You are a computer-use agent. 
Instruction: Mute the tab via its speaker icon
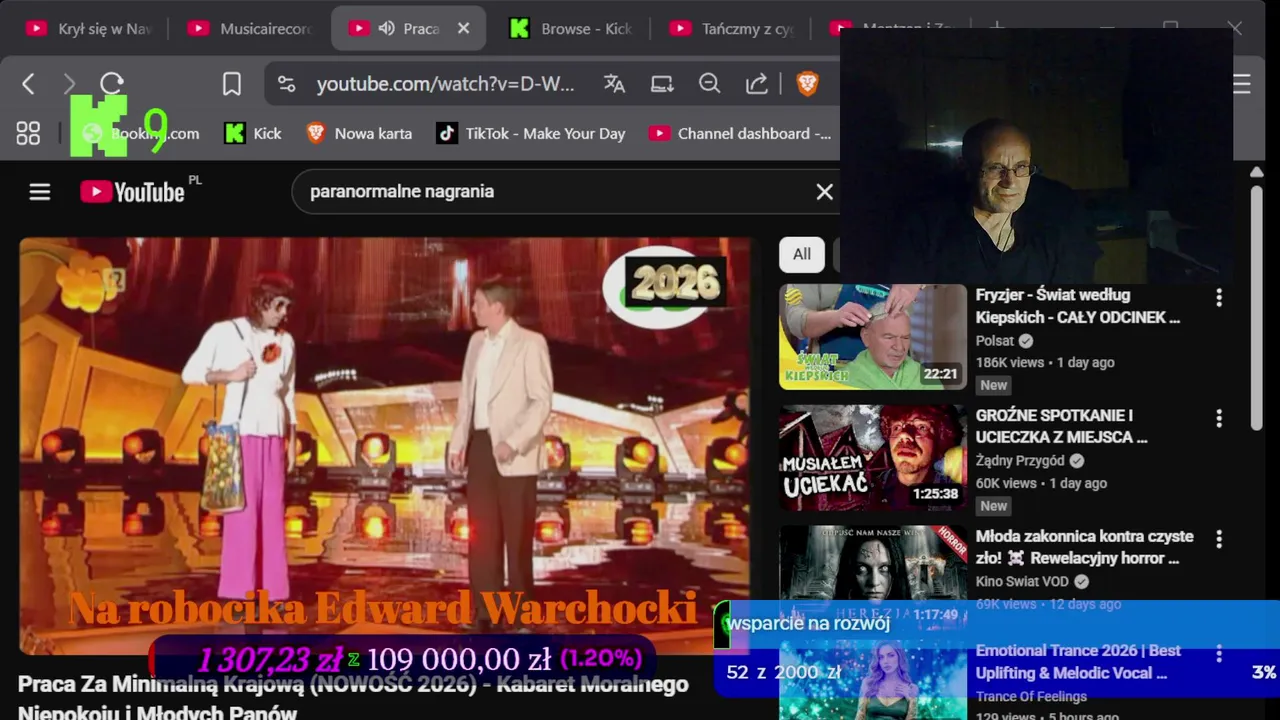[x=387, y=28]
